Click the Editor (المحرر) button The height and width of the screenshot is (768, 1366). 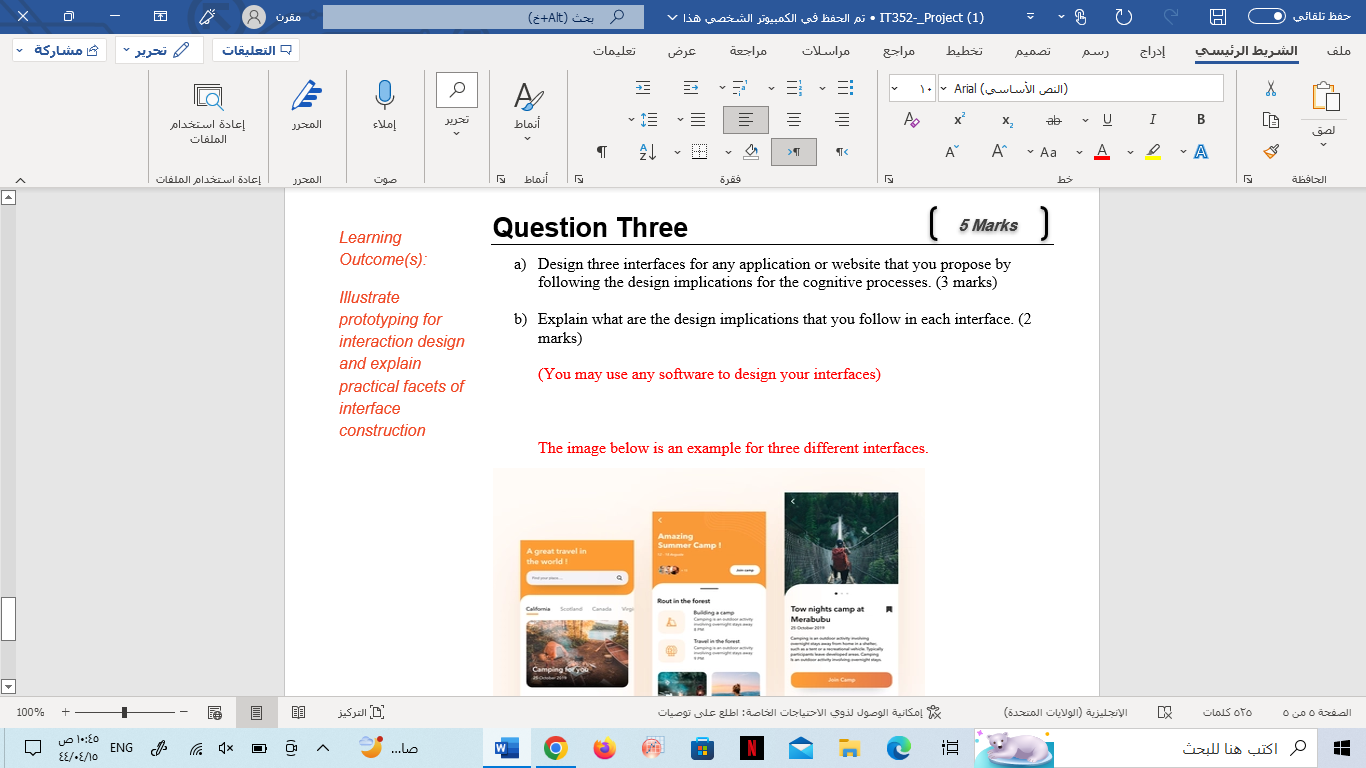pyautogui.click(x=307, y=106)
